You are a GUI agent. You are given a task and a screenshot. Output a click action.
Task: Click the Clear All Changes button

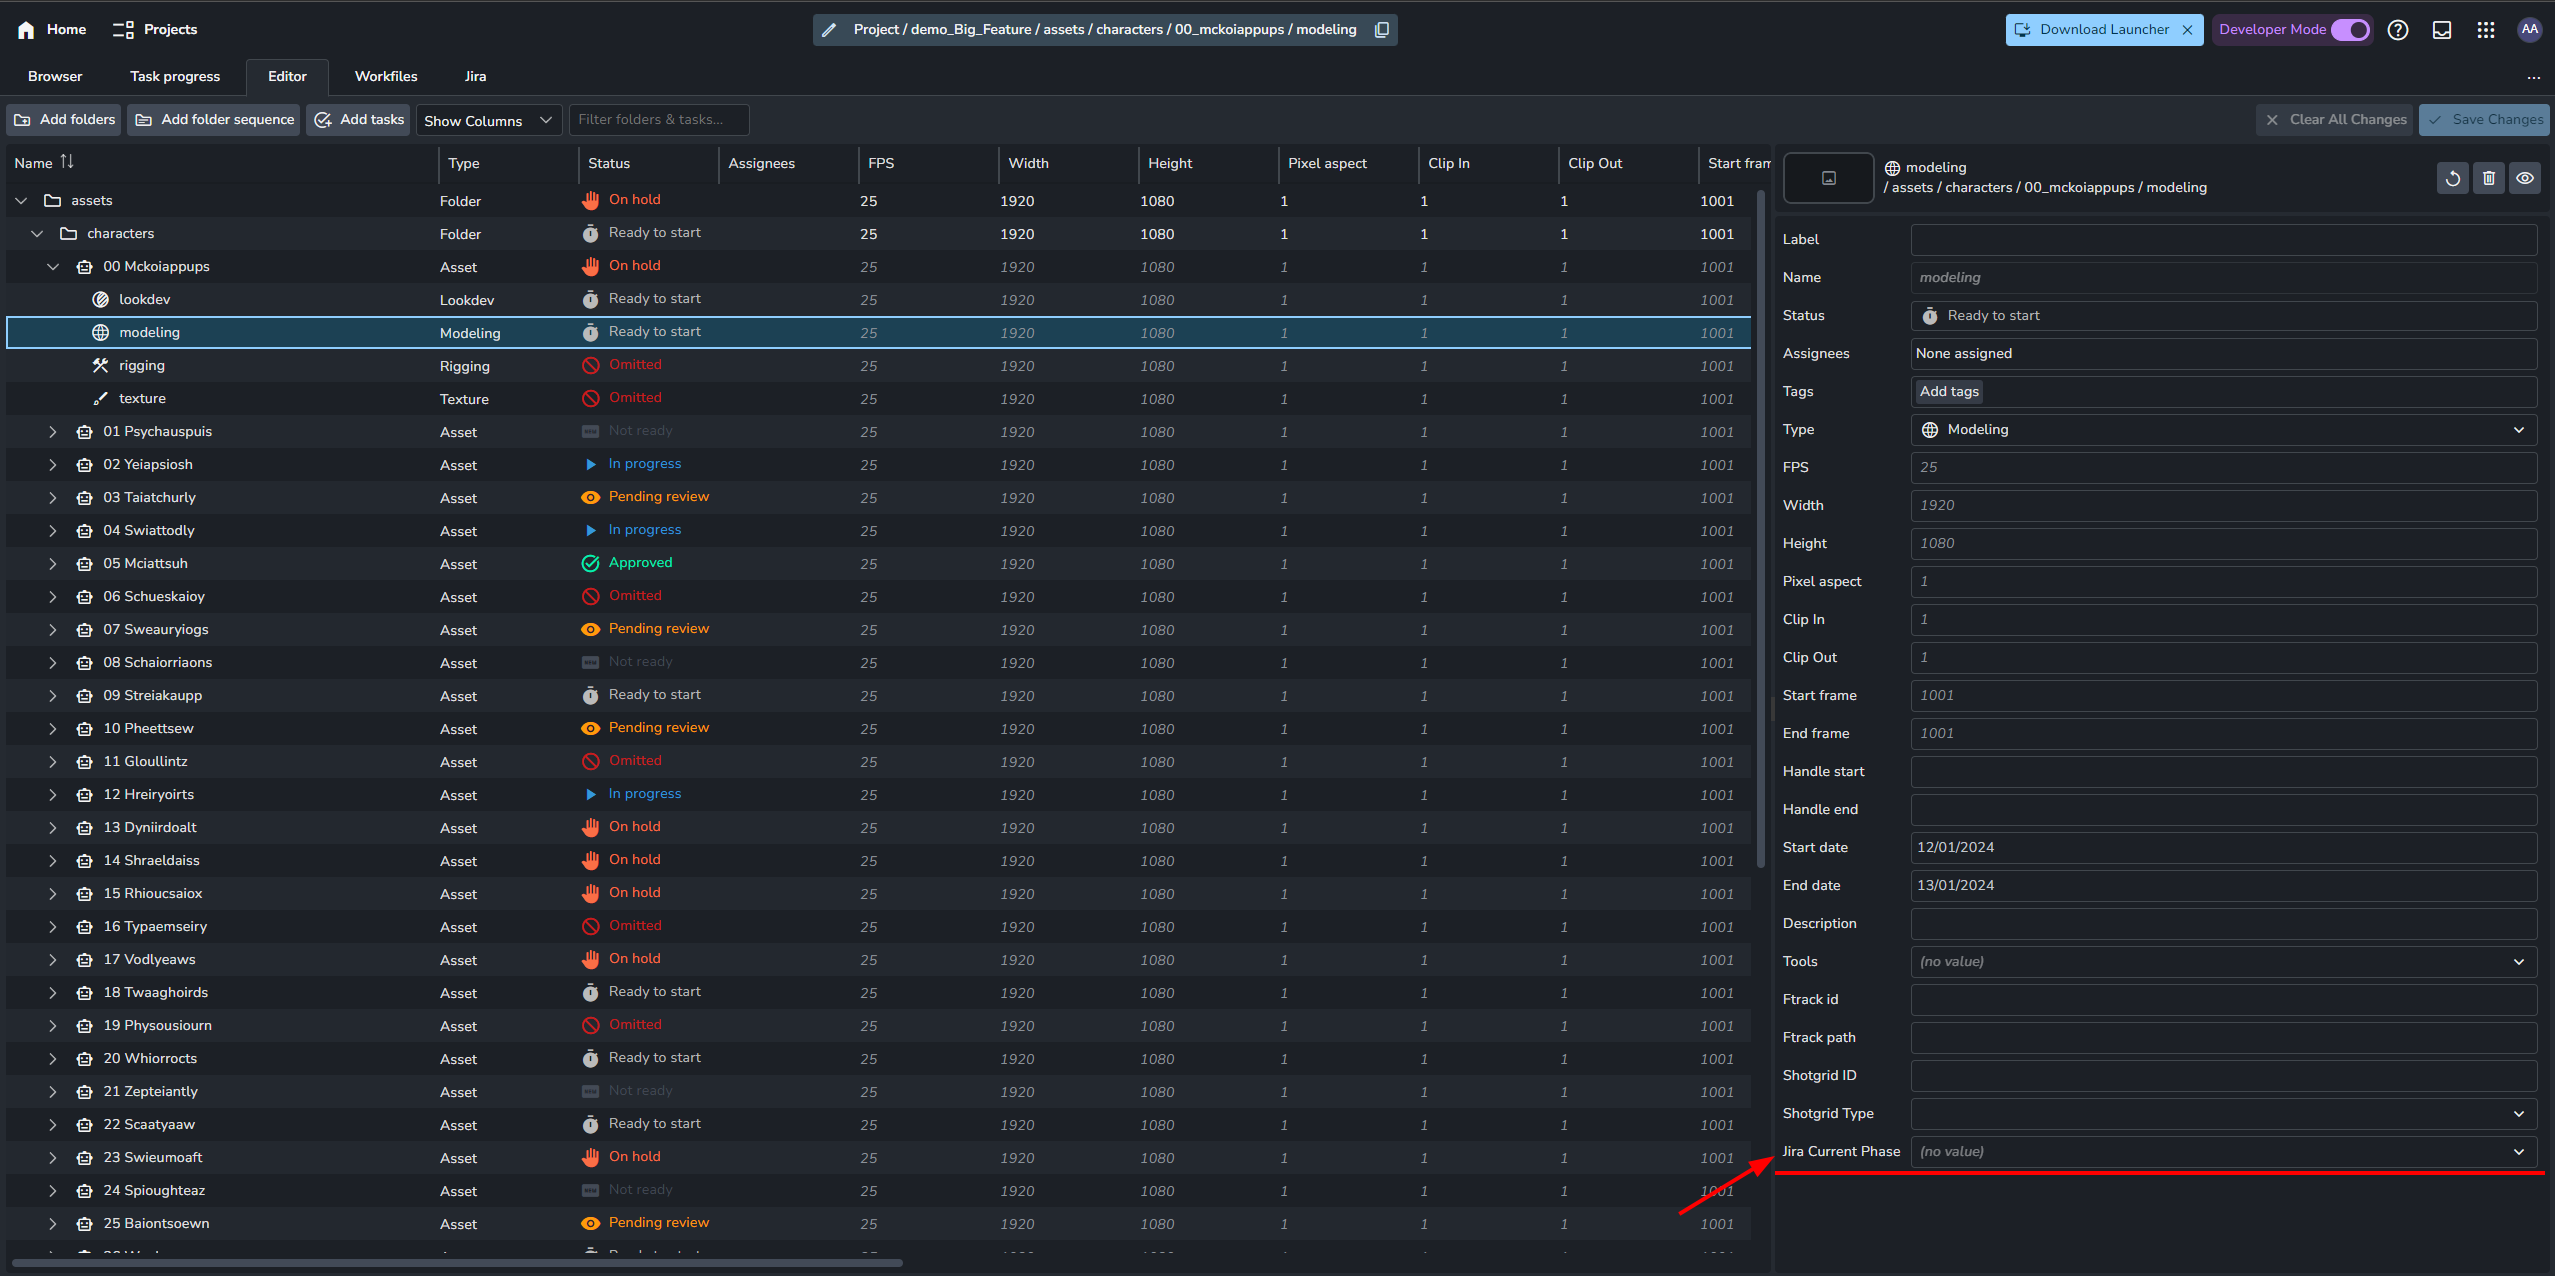coord(2335,120)
